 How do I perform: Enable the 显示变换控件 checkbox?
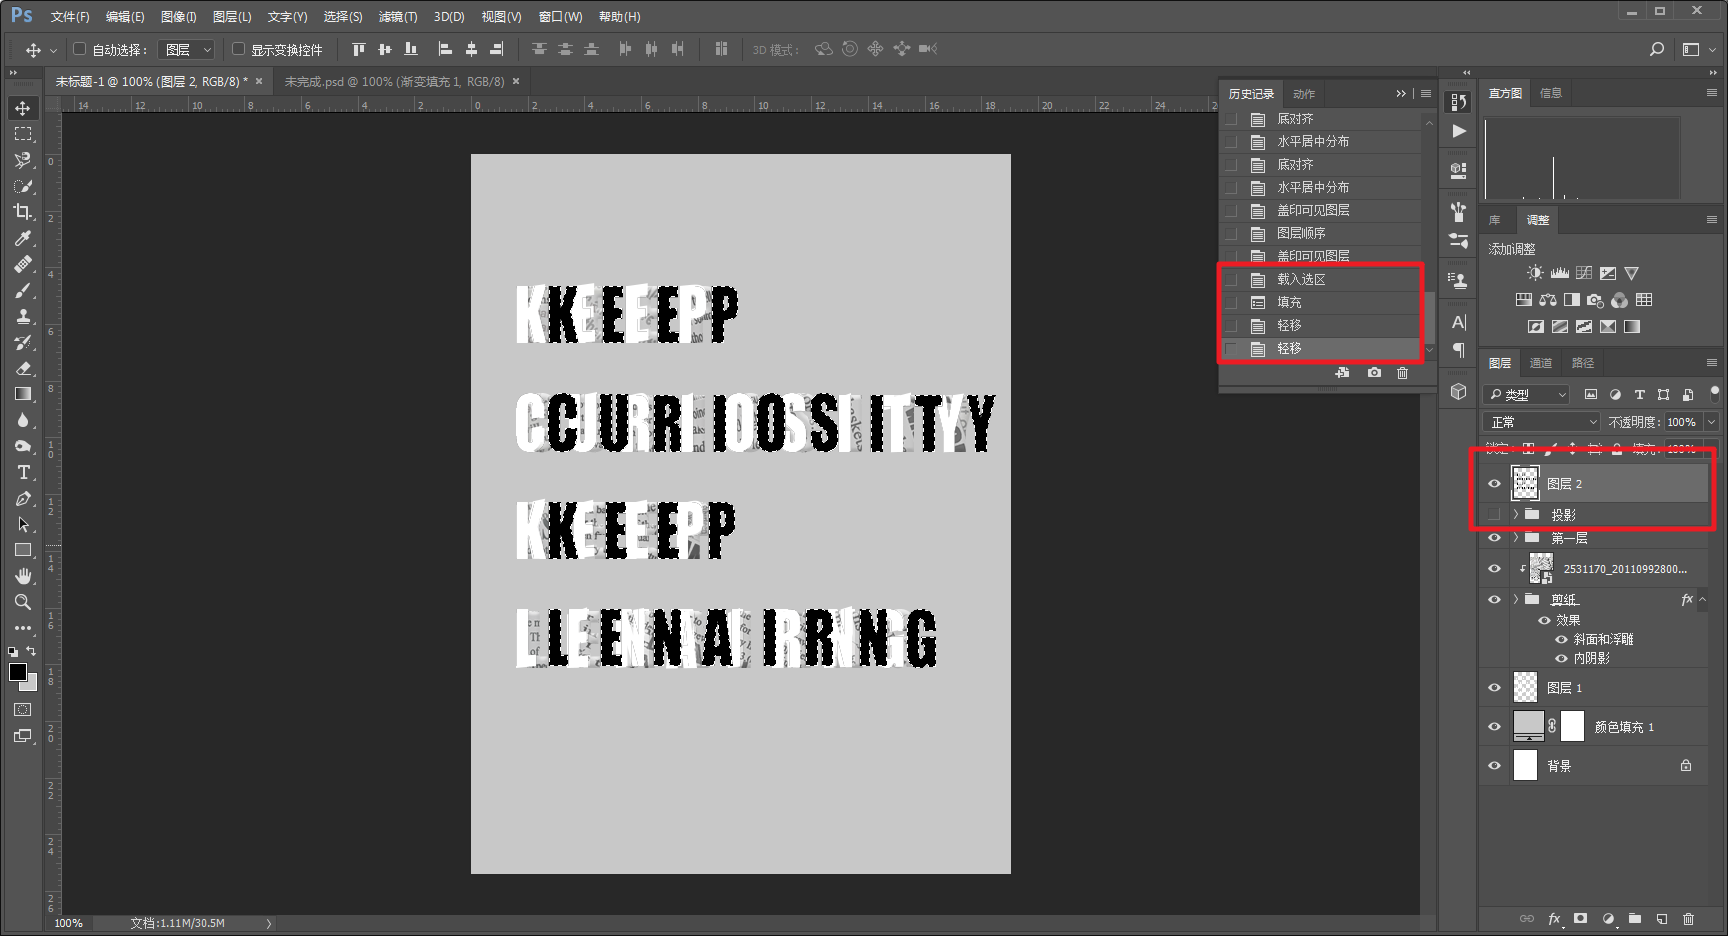[239, 48]
